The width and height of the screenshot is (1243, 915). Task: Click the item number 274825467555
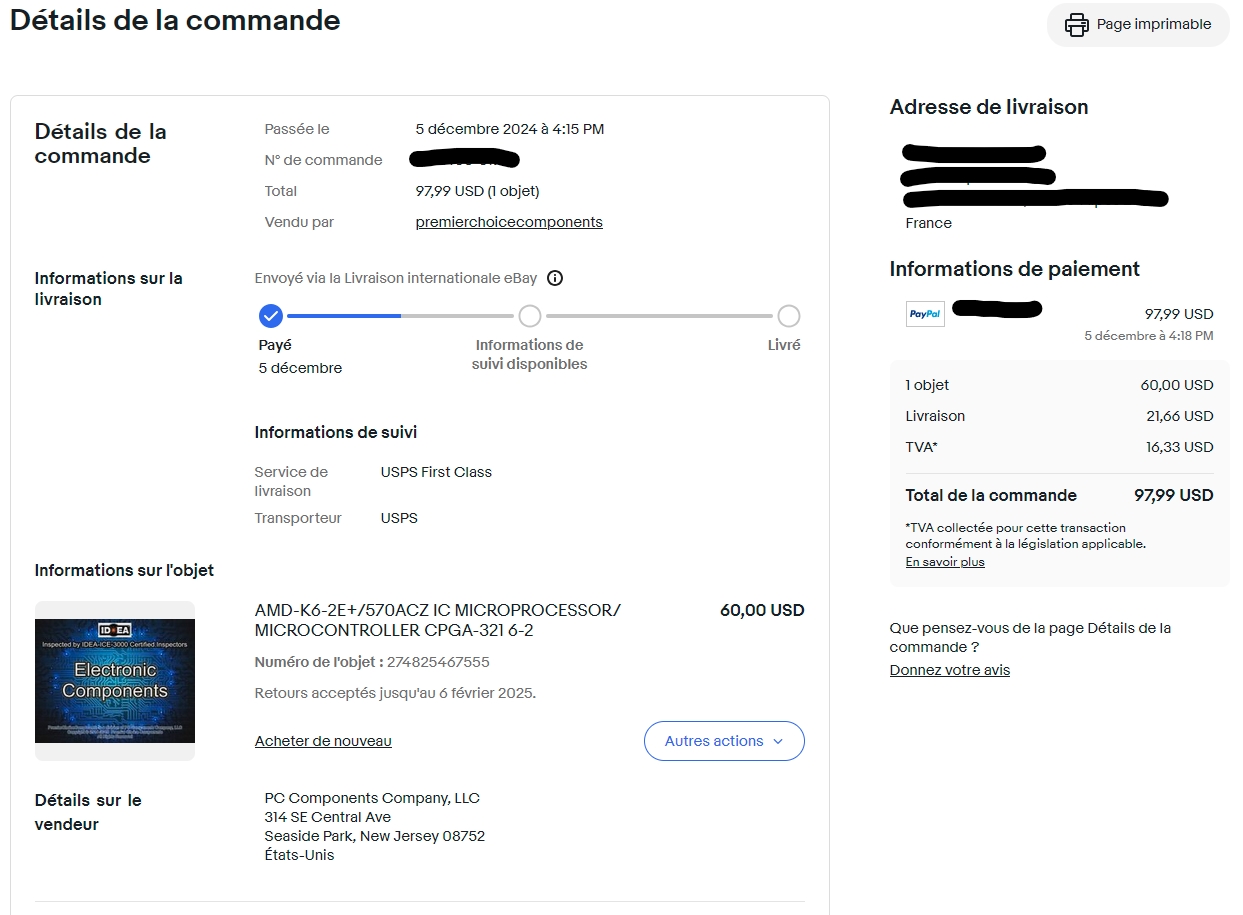pyautogui.click(x=439, y=662)
